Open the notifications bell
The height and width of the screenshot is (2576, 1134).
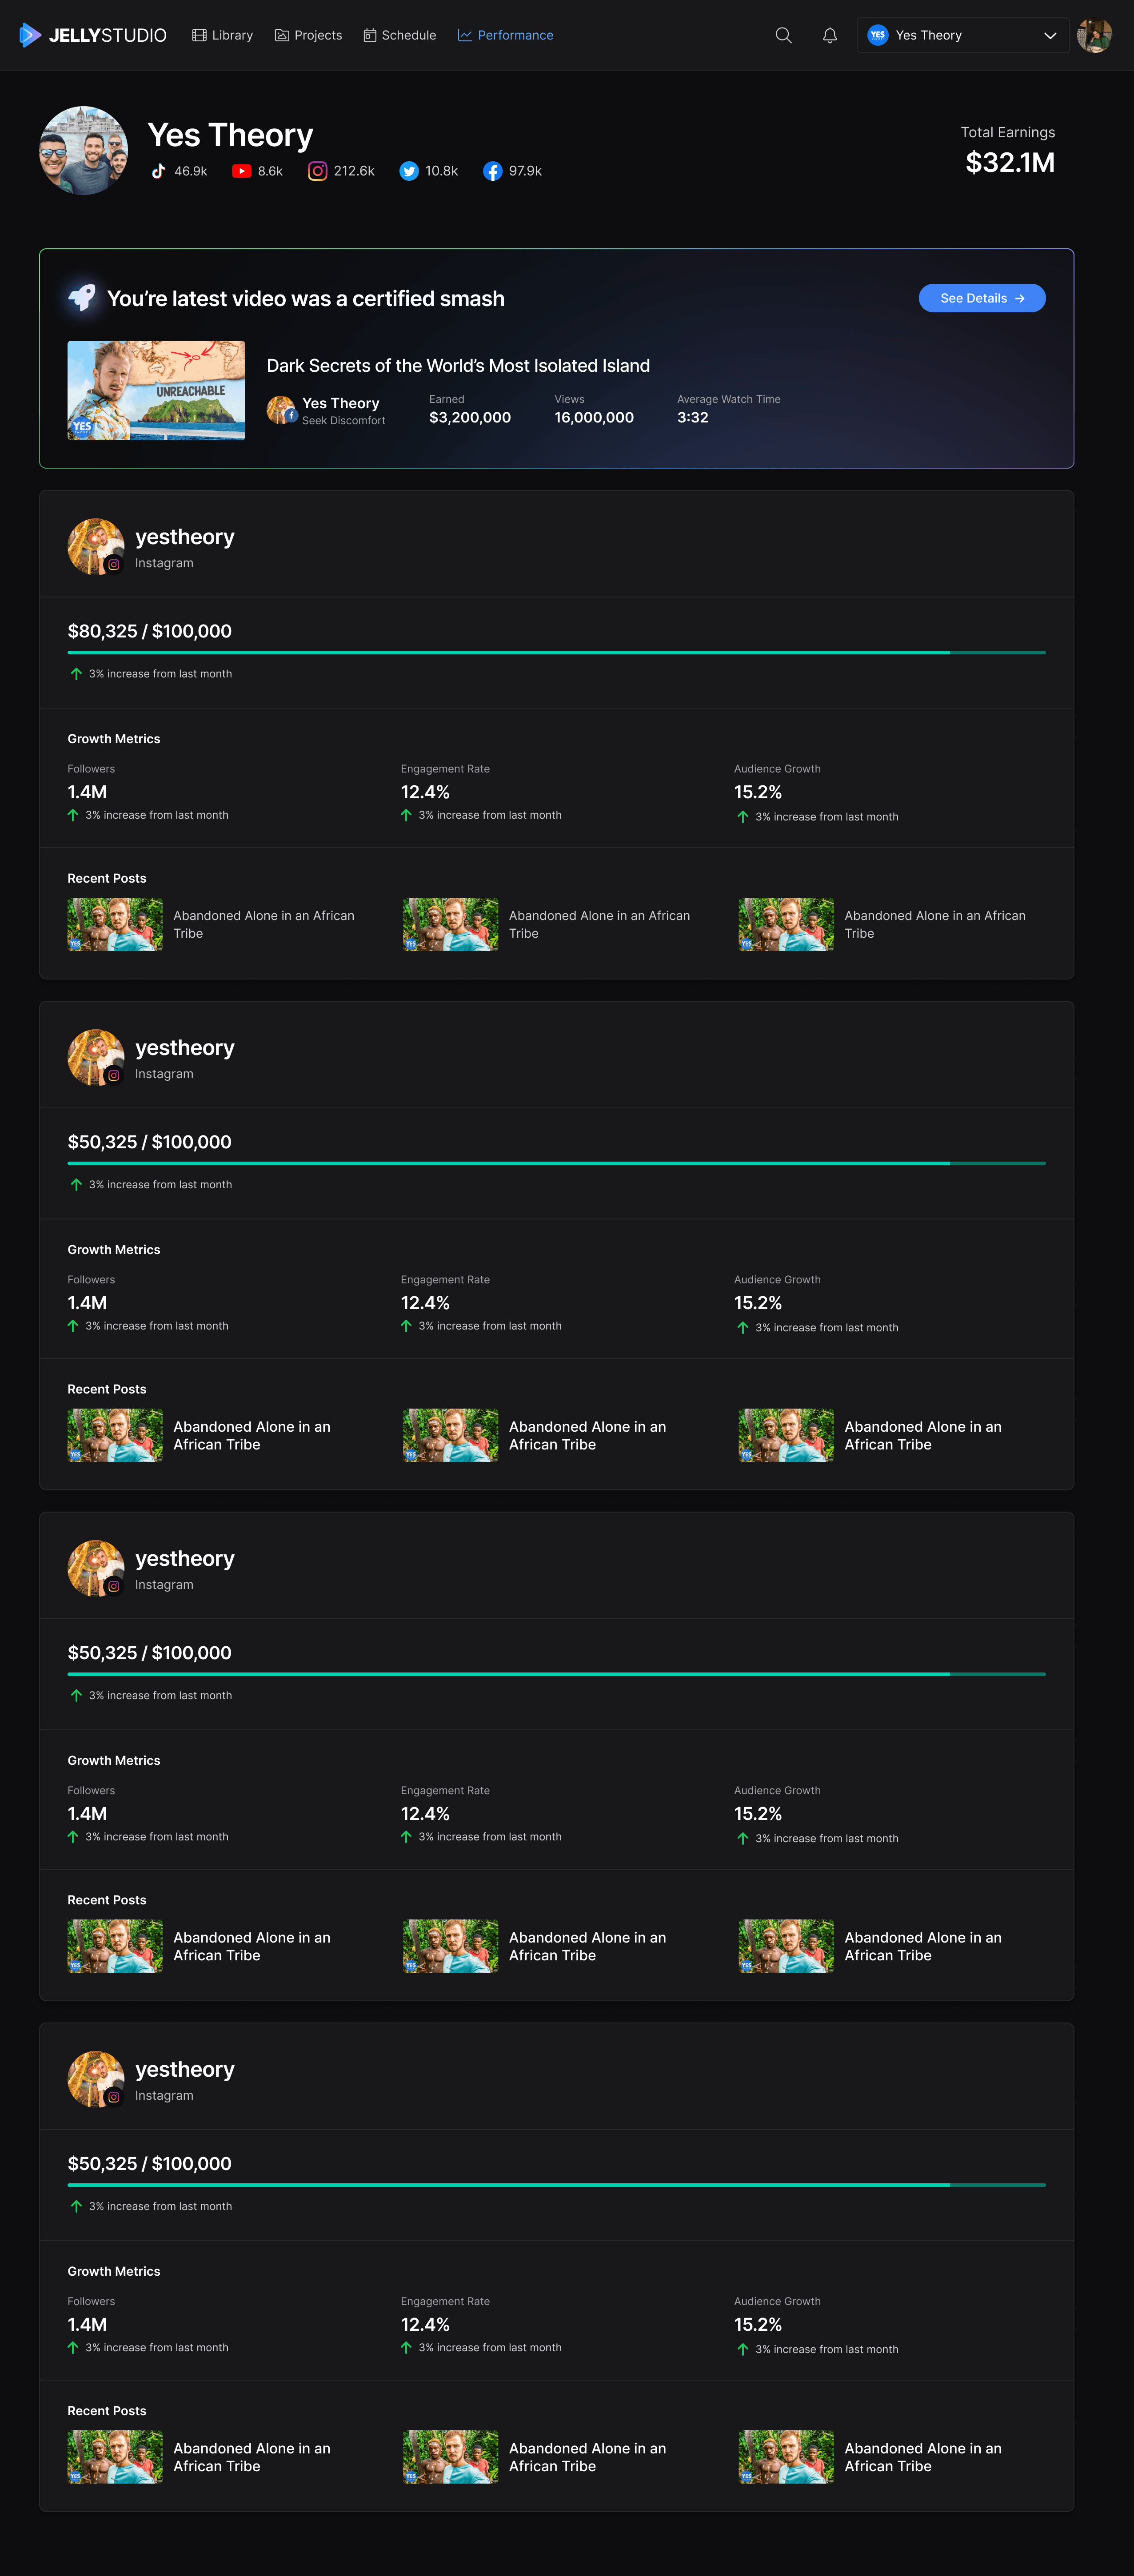pos(829,35)
